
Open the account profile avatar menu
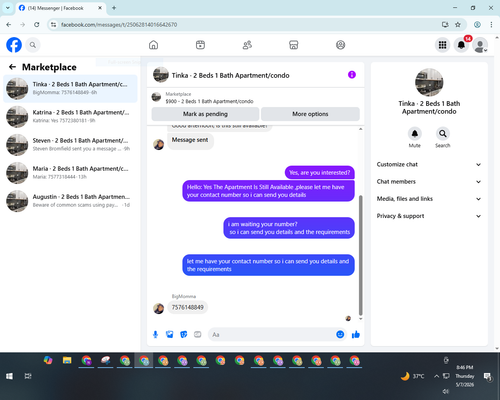[480, 45]
